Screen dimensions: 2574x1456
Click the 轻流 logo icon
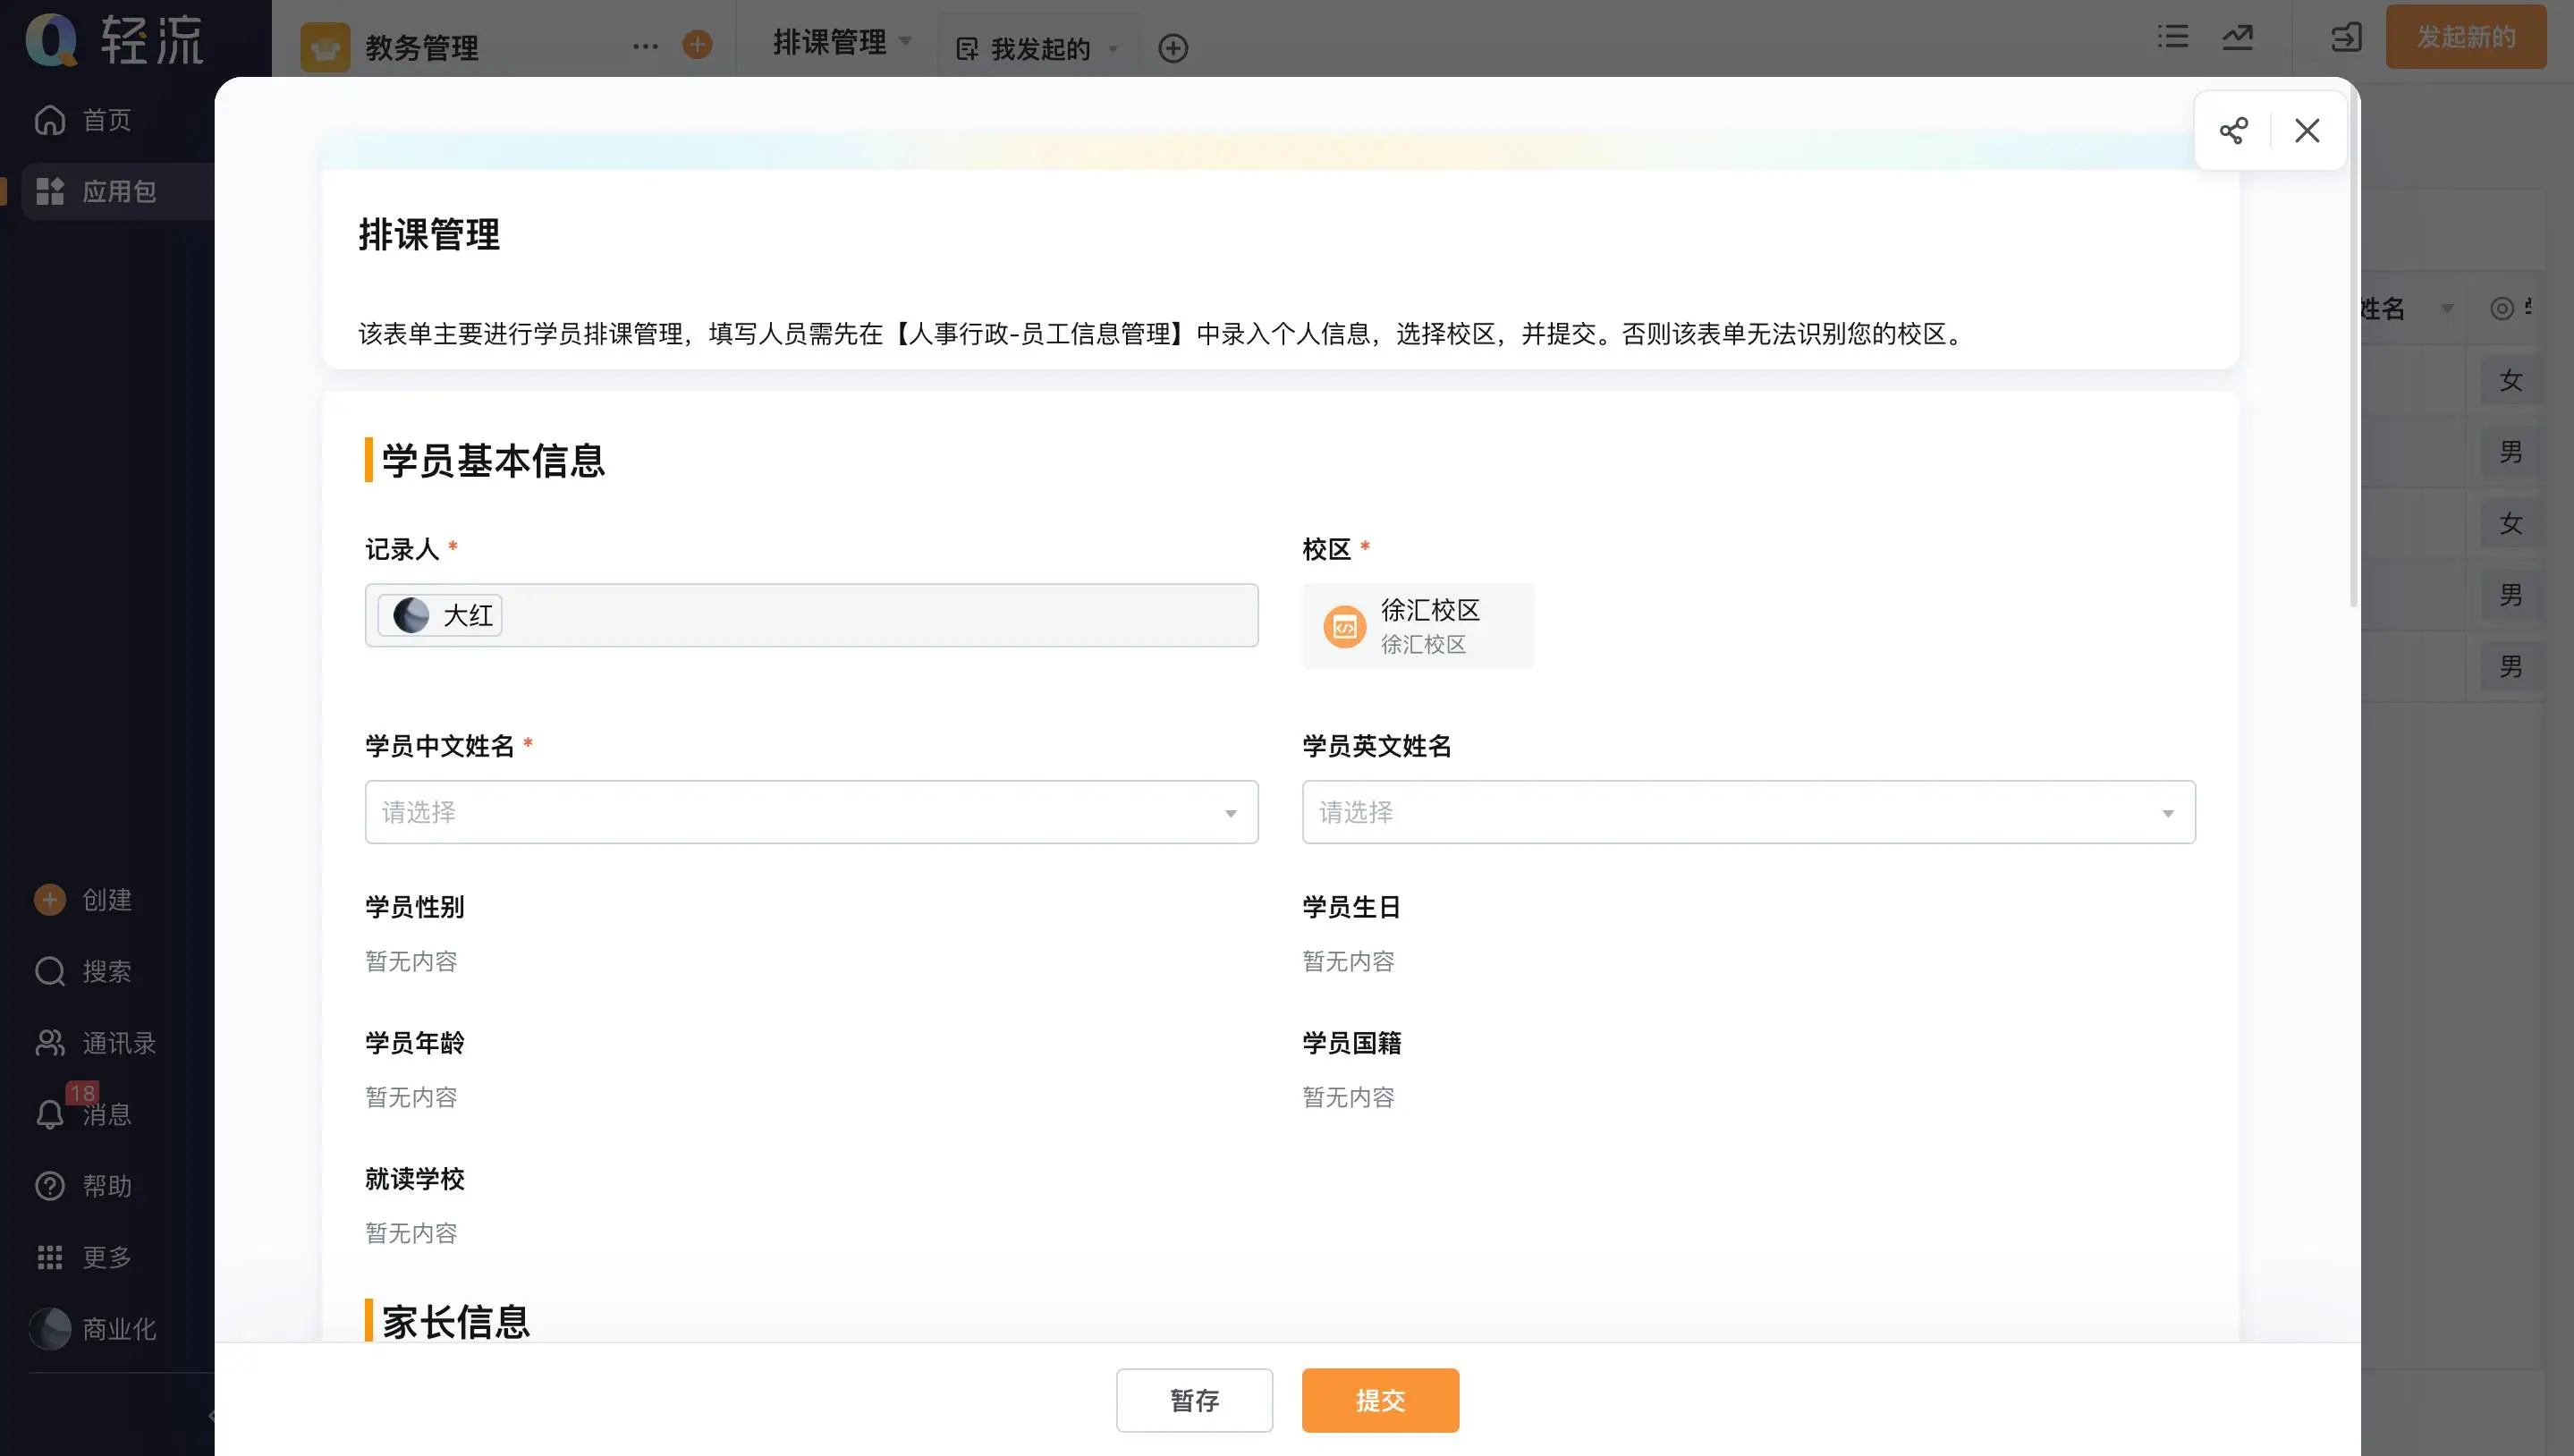(x=51, y=40)
